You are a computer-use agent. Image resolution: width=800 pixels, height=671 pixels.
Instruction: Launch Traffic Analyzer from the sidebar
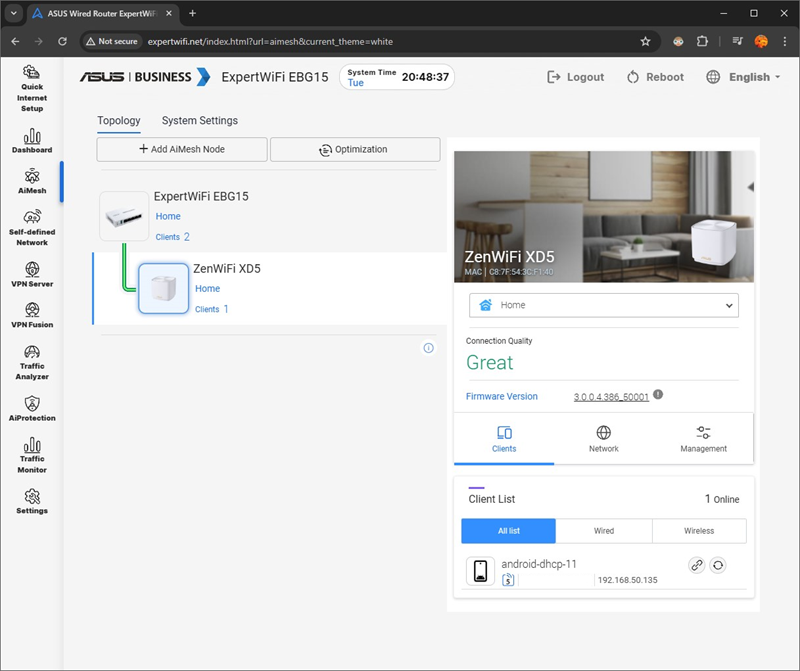click(32, 362)
